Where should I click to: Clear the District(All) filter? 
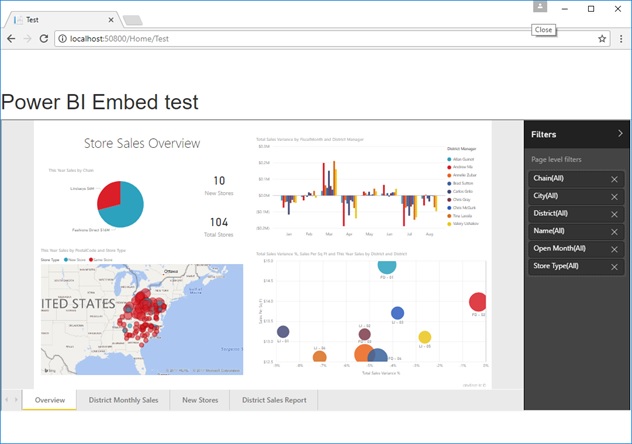(614, 214)
